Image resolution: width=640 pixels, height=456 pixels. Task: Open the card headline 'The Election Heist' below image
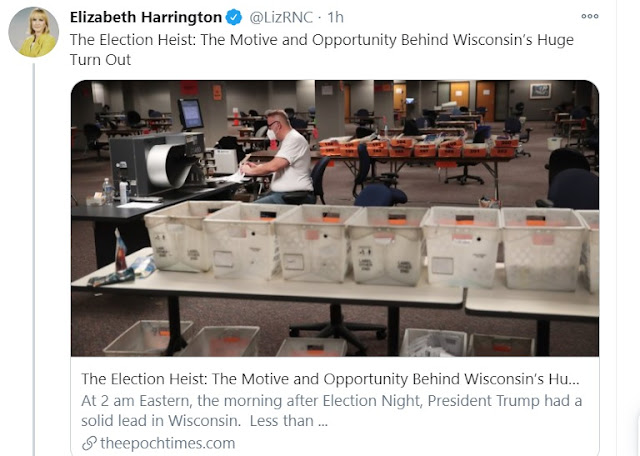330,379
